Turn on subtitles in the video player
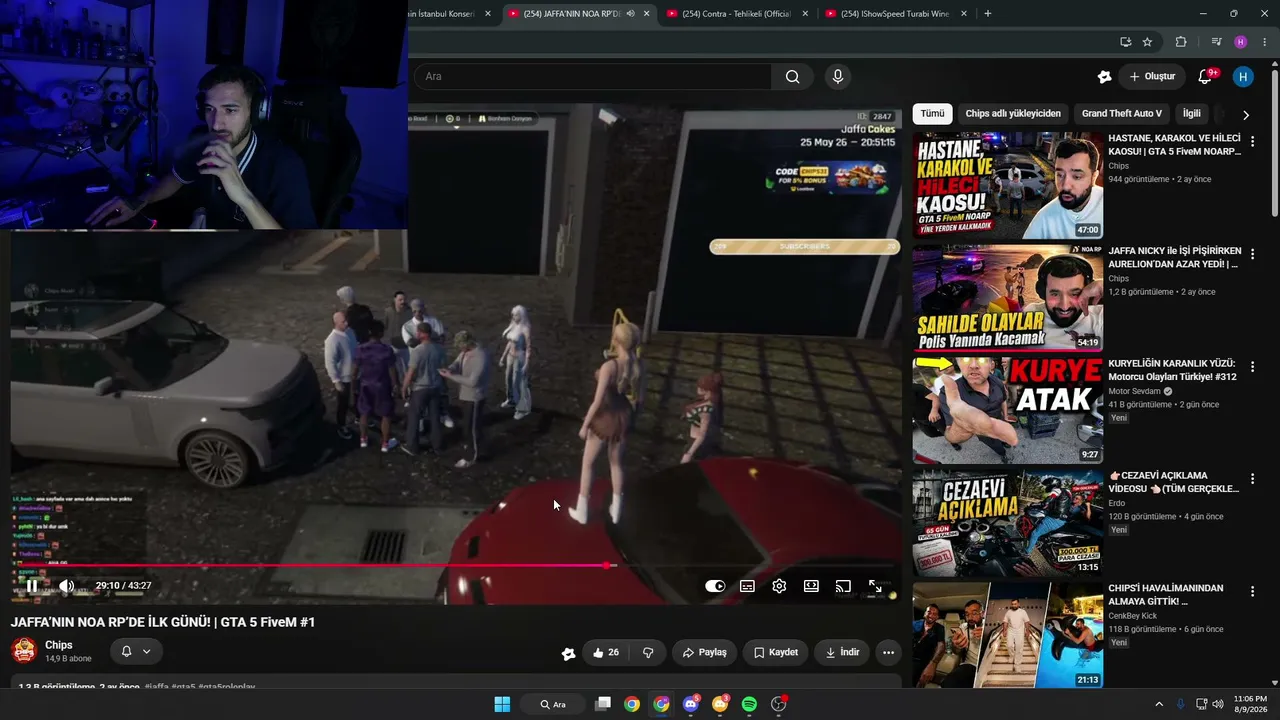The image size is (1280, 720). (x=747, y=586)
